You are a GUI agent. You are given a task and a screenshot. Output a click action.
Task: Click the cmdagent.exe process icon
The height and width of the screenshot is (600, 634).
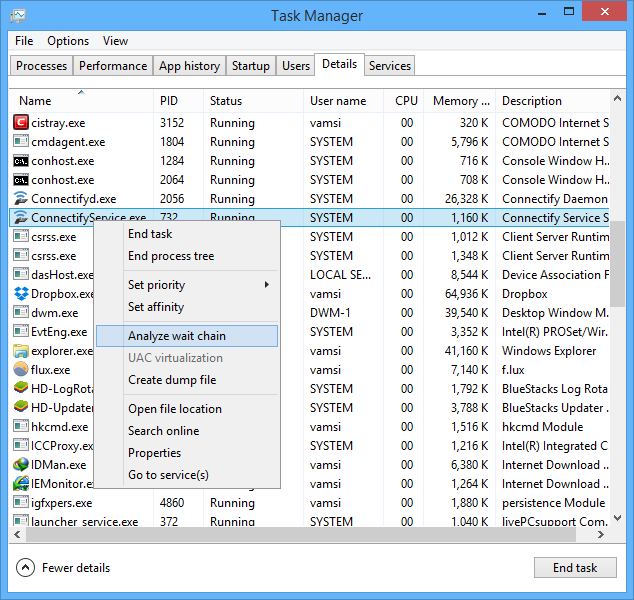(x=21, y=141)
